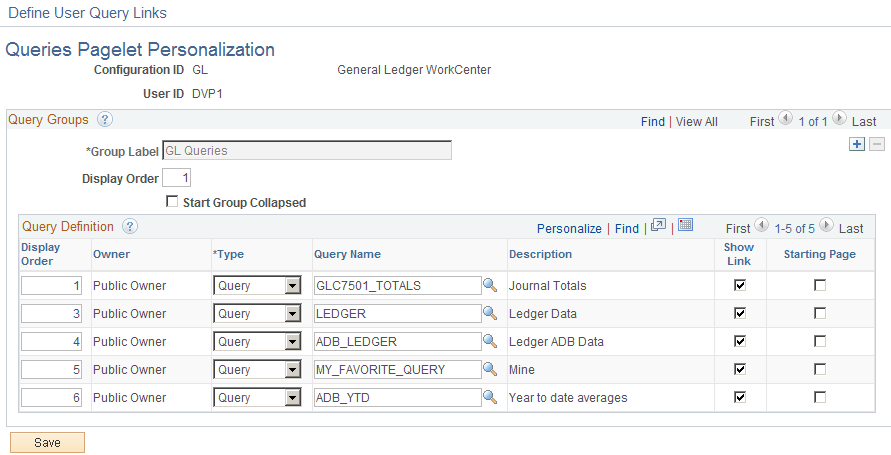This screenshot has height=455, width=891.
Task: Look up query name for MY_FAVORITE_QUERY
Action: (x=490, y=369)
